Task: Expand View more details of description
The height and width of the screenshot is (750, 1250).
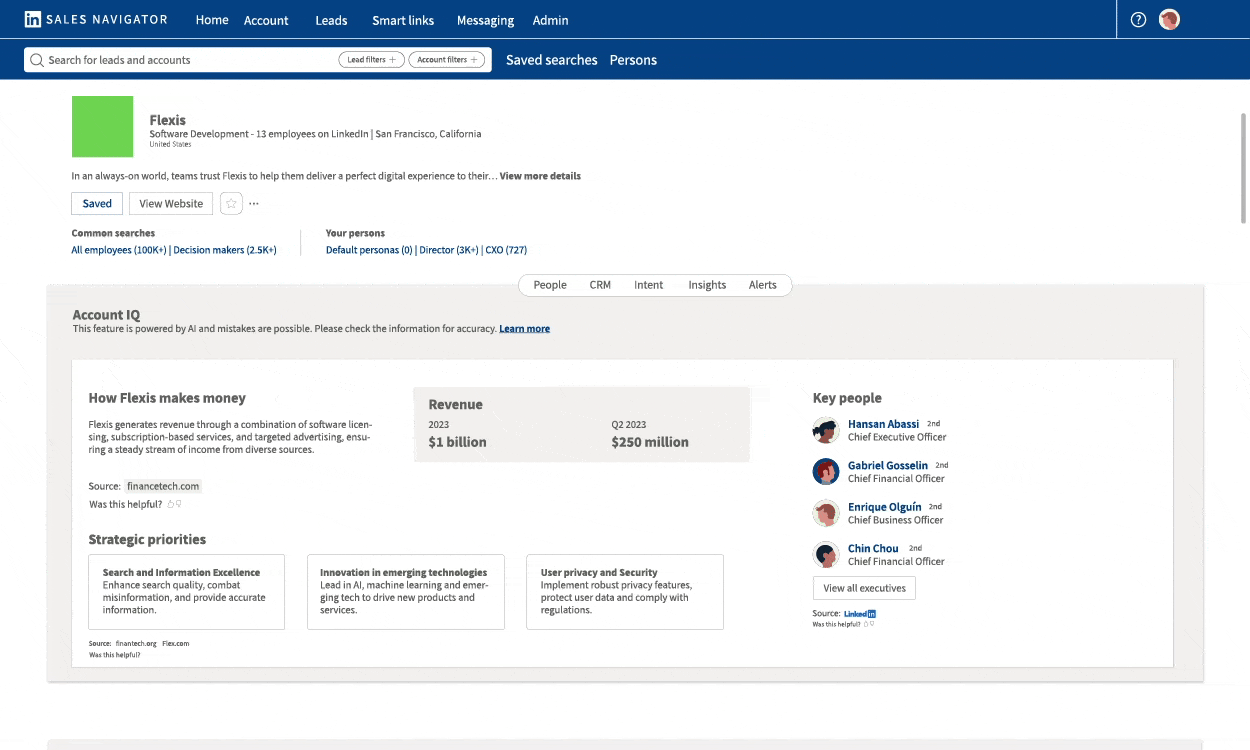Action: tap(540, 176)
